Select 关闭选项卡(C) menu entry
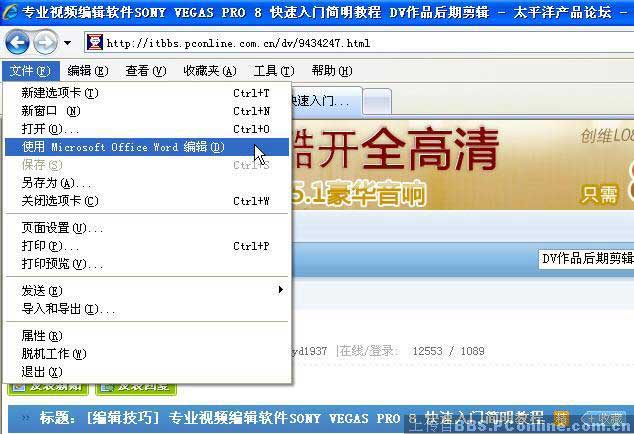Image resolution: width=634 pixels, height=434 pixels. 147,201
